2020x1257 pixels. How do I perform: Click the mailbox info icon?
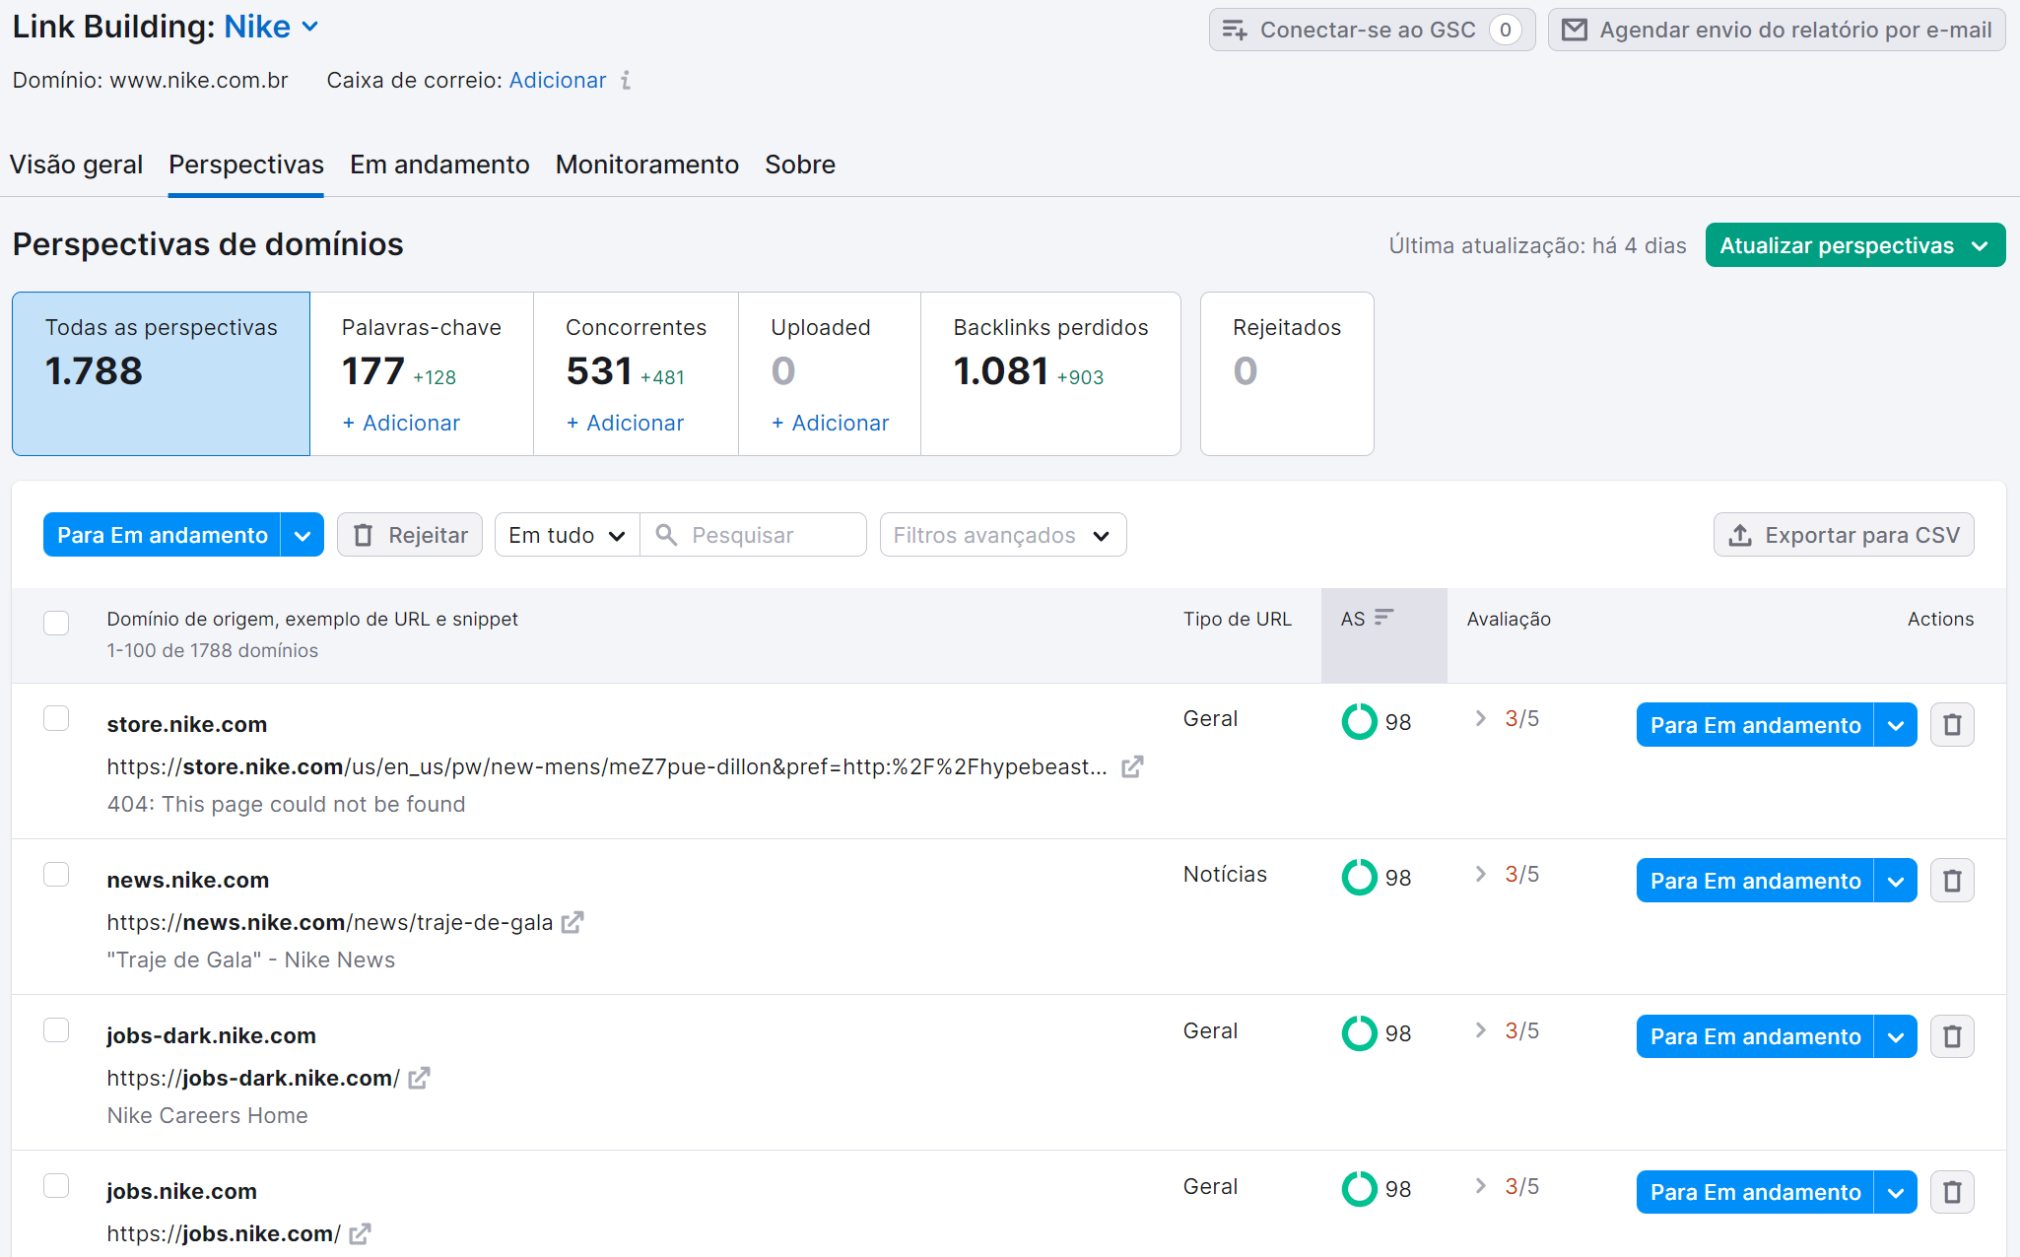point(626,80)
